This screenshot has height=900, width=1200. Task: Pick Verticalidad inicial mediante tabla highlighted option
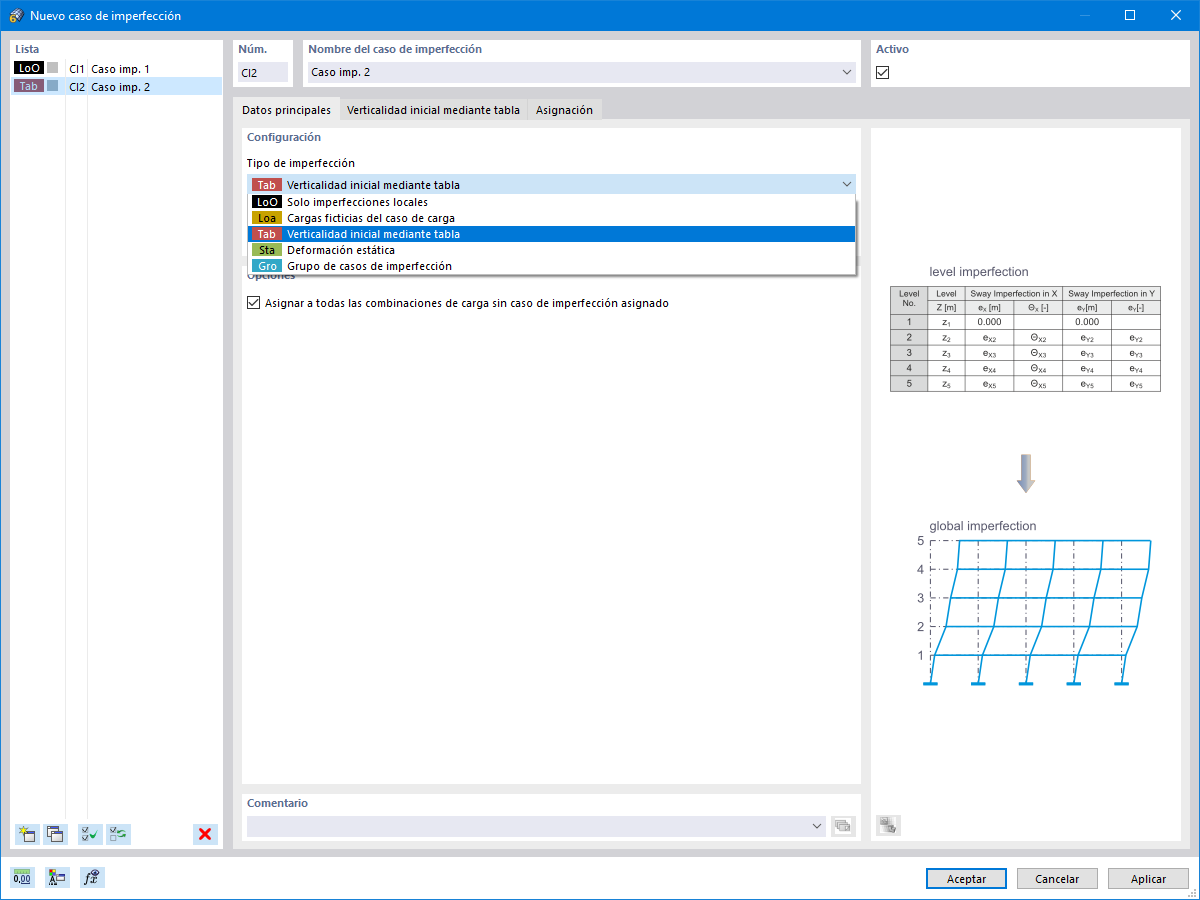click(x=552, y=234)
